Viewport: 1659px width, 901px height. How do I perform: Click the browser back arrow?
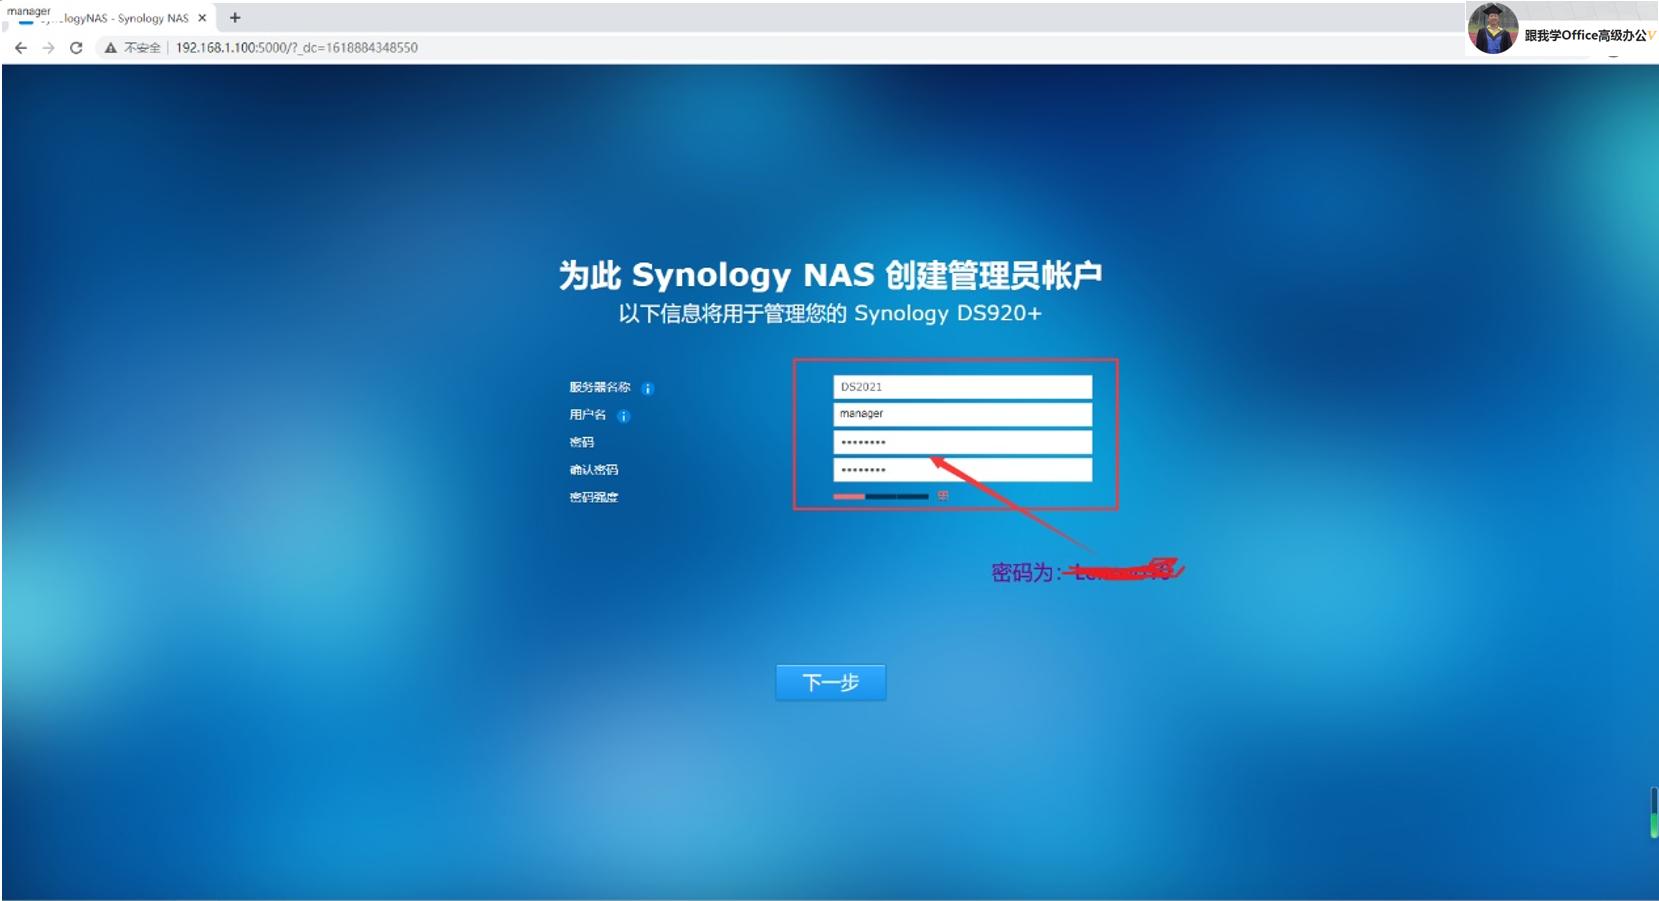tap(21, 47)
